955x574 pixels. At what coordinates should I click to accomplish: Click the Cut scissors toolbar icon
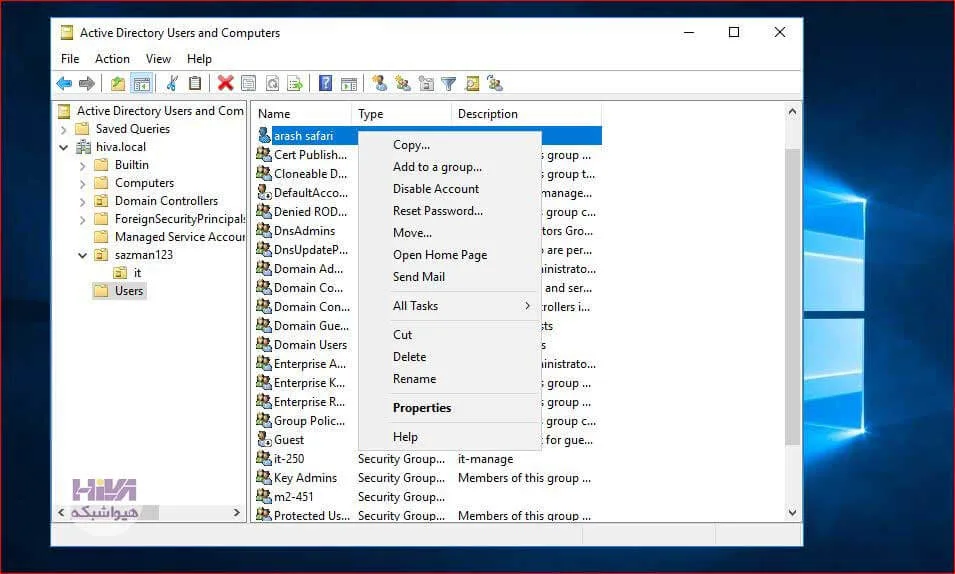click(x=172, y=83)
